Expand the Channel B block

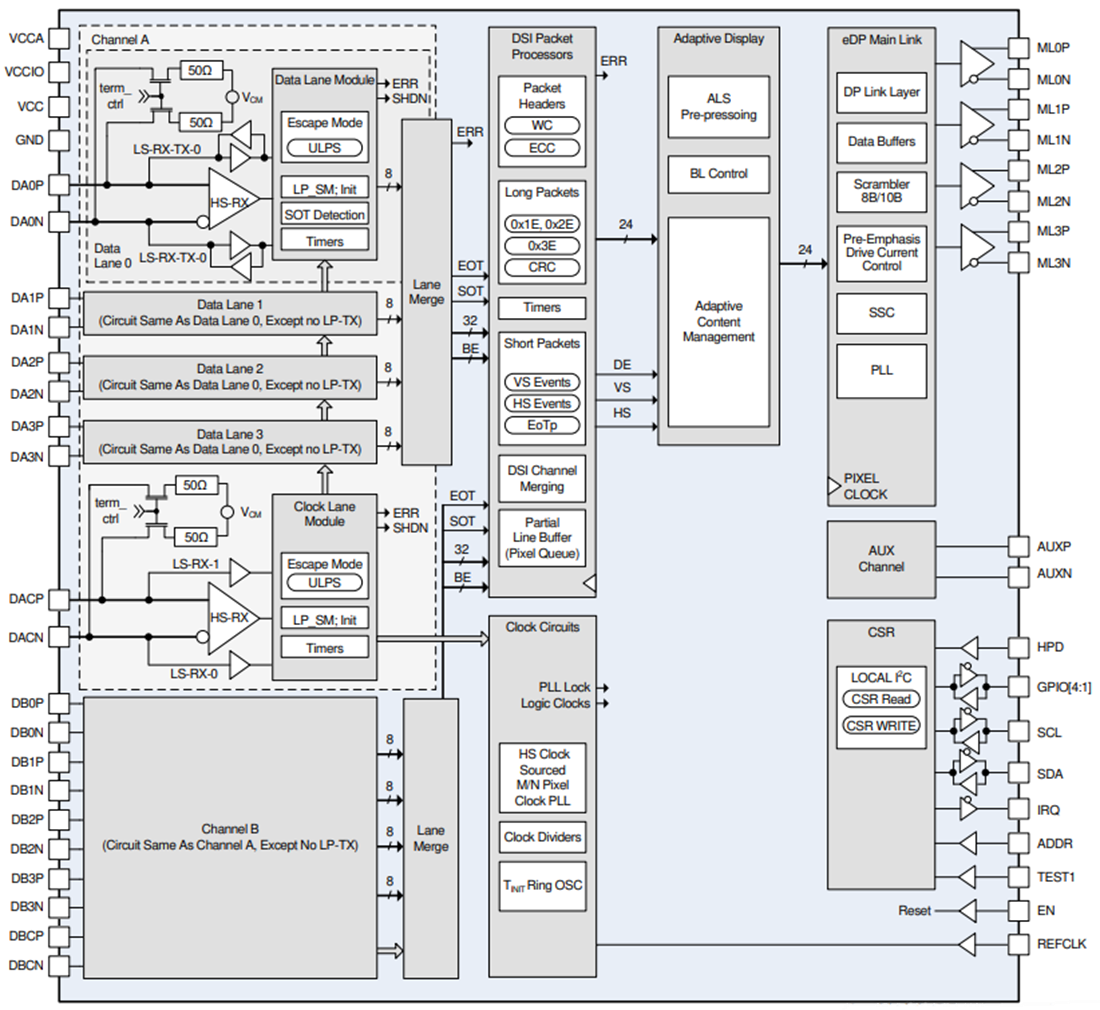tap(230, 837)
